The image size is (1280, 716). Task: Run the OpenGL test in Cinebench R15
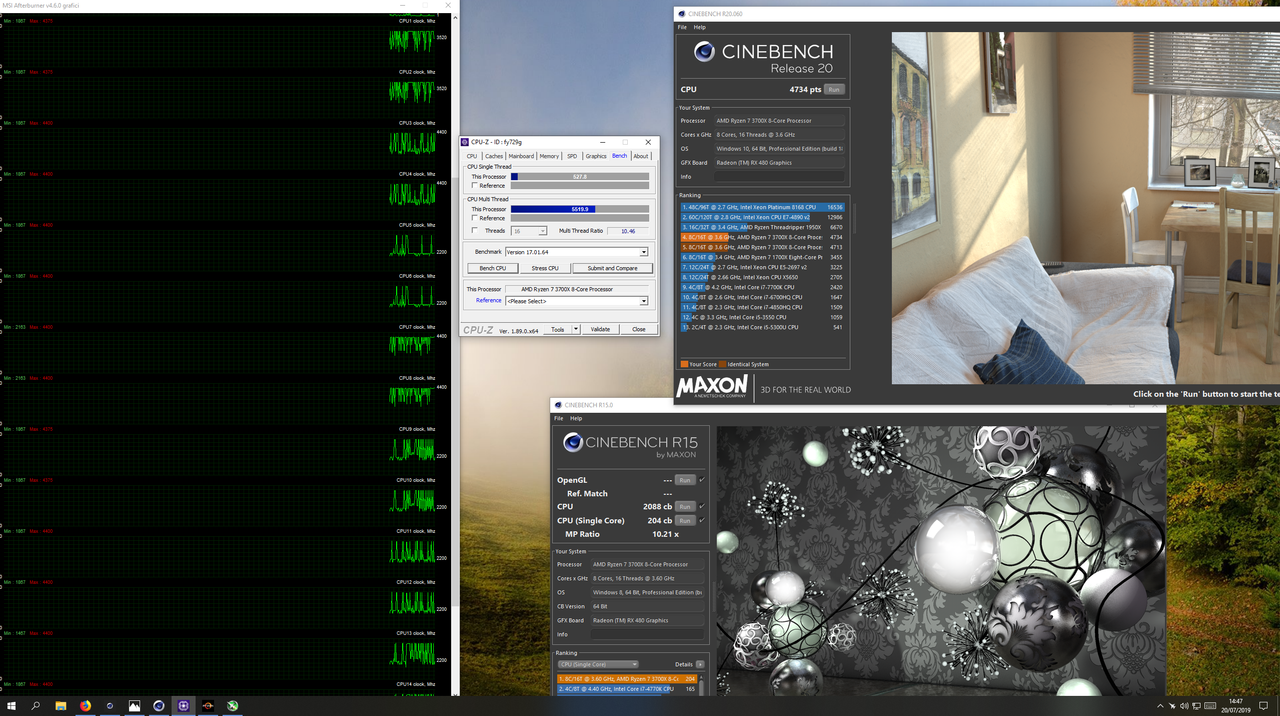point(685,480)
